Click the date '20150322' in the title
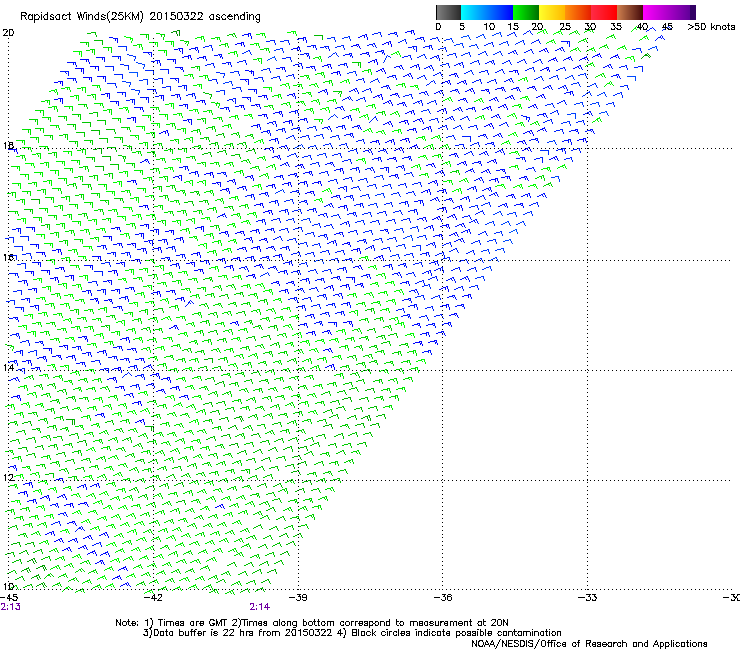 coord(177,17)
